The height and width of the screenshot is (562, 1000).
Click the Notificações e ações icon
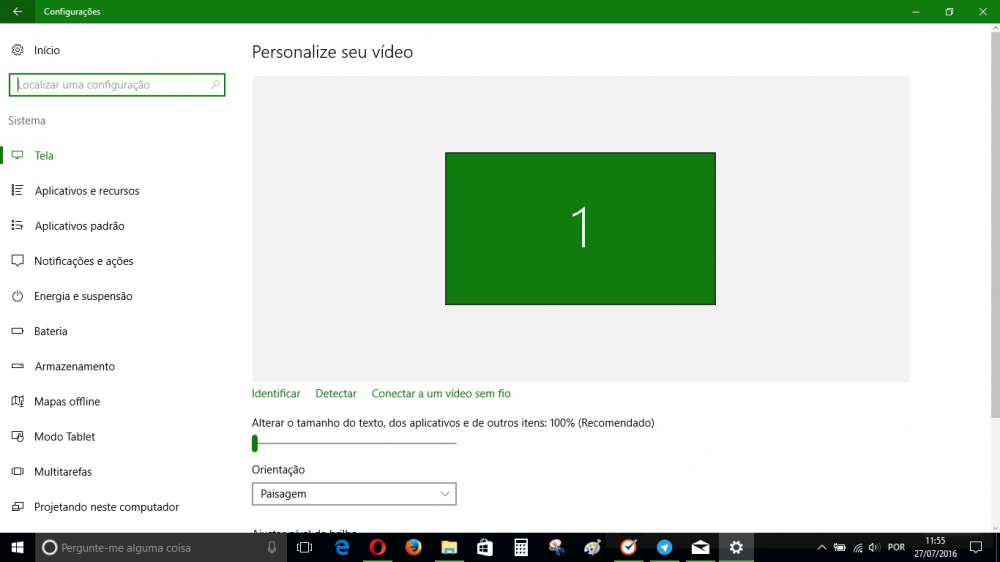17,261
